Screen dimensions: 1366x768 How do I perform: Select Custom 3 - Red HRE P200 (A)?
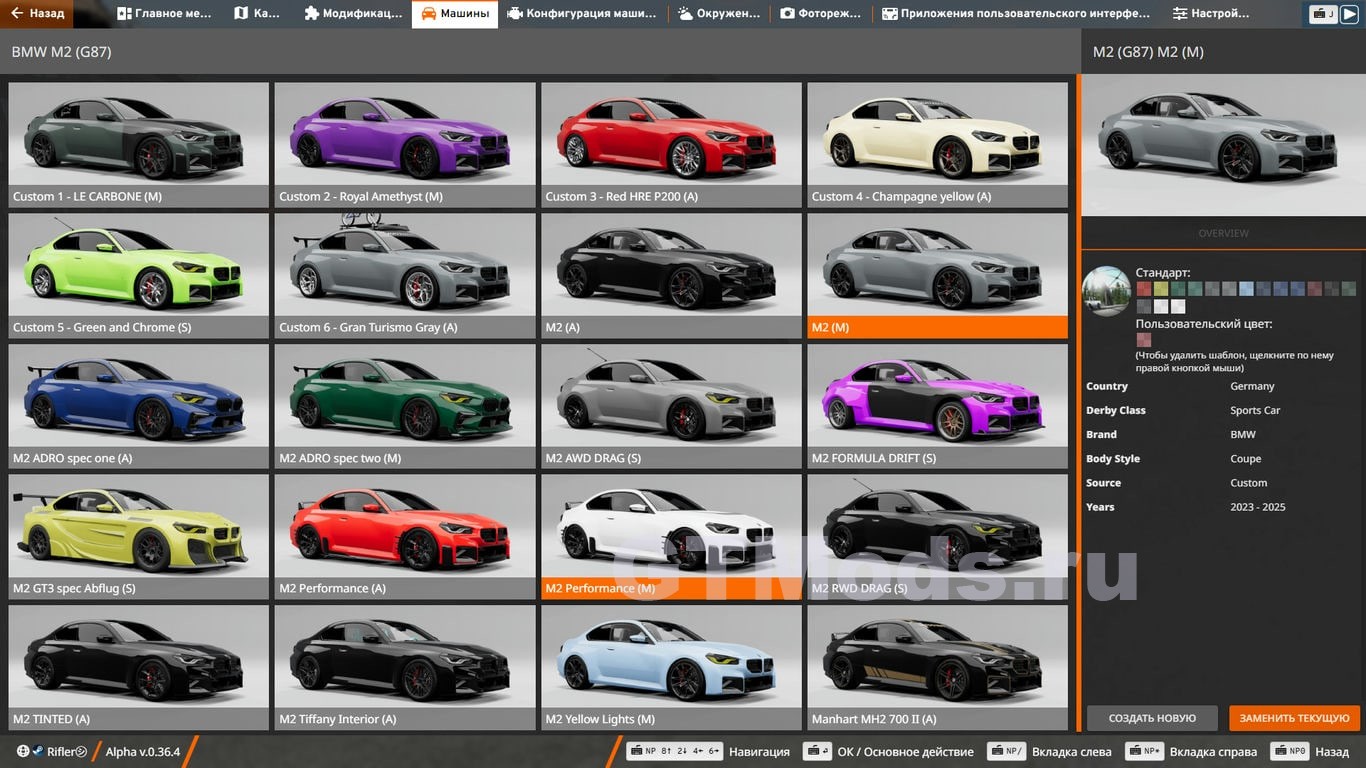(671, 144)
